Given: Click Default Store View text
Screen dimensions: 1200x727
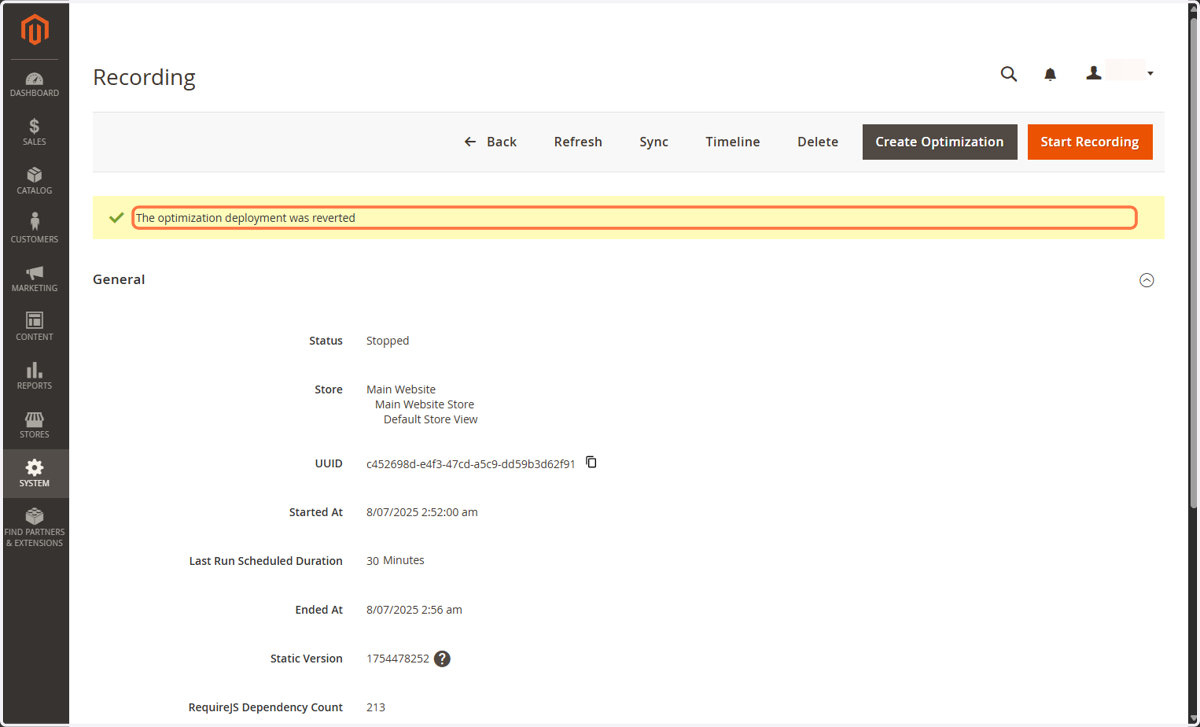Looking at the screenshot, I should pos(431,419).
